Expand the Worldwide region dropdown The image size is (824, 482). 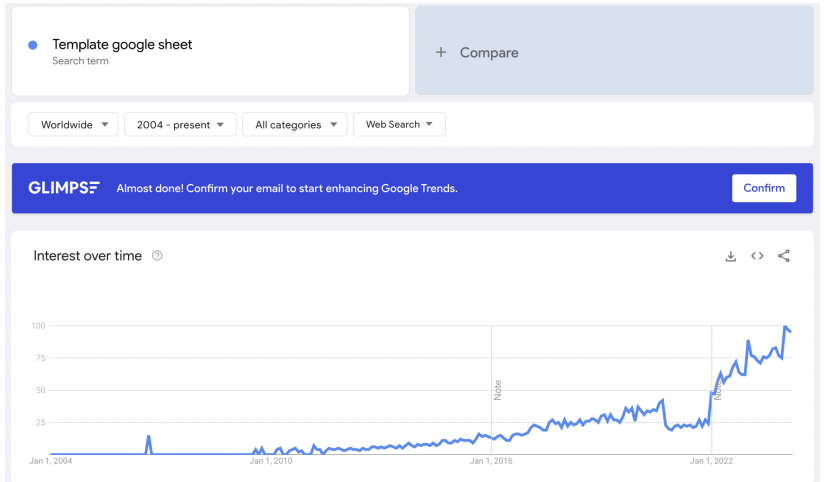pyautogui.click(x=73, y=125)
